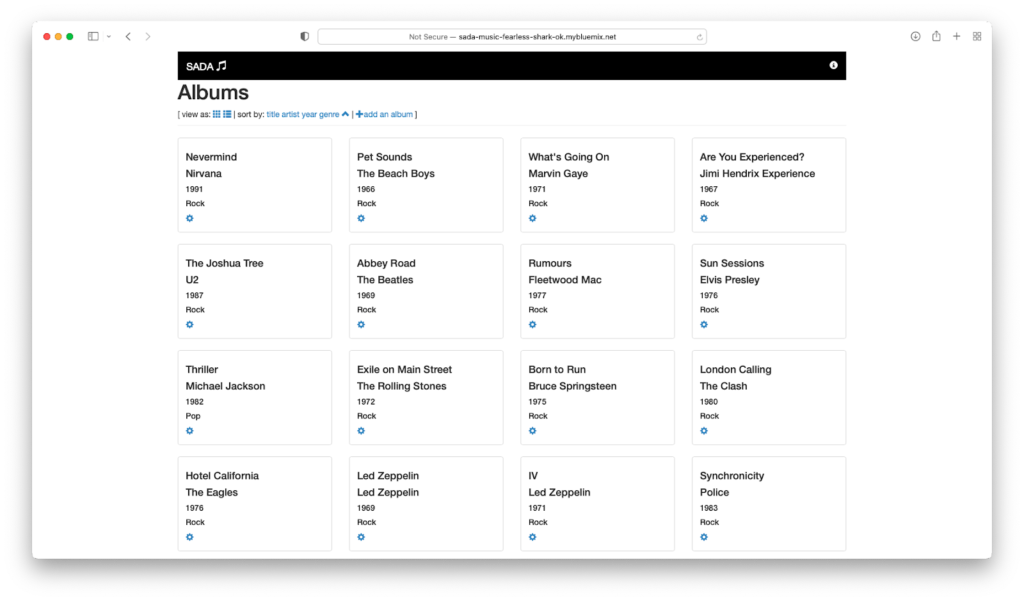
Task: Switch albums to grid view
Action: pos(216,114)
